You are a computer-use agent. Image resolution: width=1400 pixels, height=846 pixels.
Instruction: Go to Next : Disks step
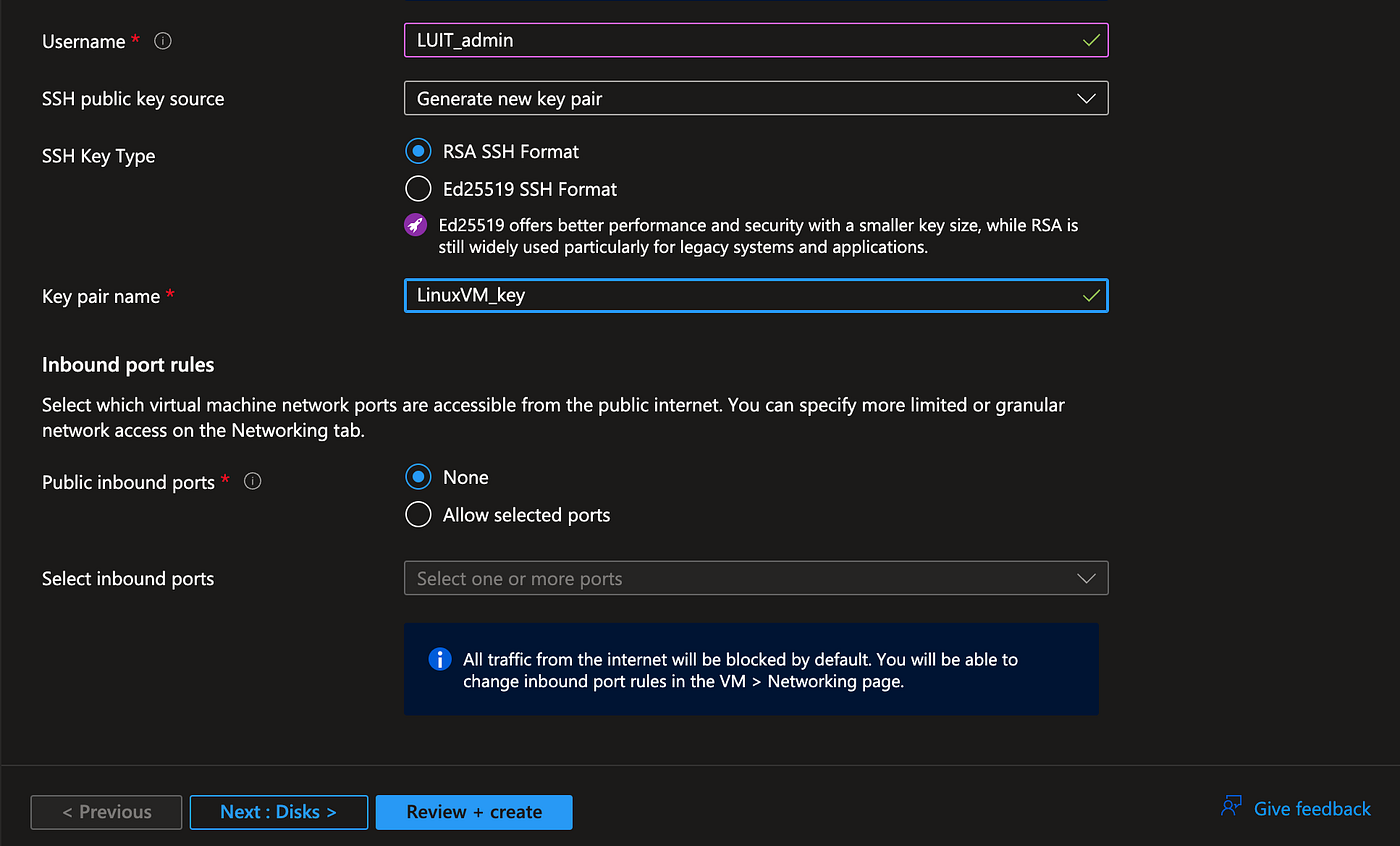coord(279,812)
